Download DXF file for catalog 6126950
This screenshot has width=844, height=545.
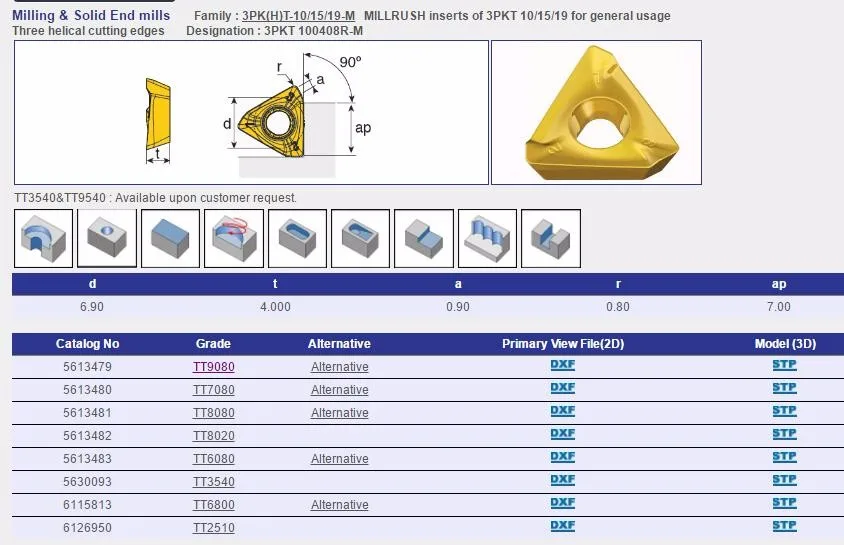562,526
